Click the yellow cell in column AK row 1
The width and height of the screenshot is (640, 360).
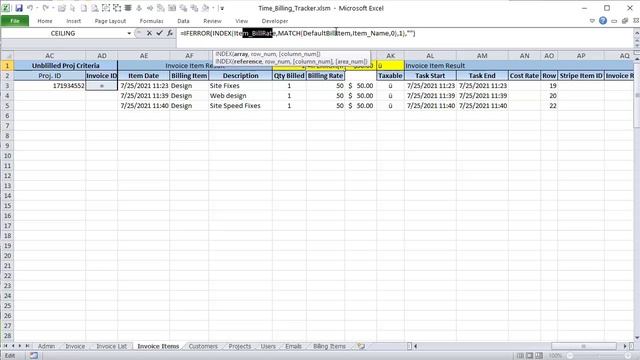tap(390, 65)
